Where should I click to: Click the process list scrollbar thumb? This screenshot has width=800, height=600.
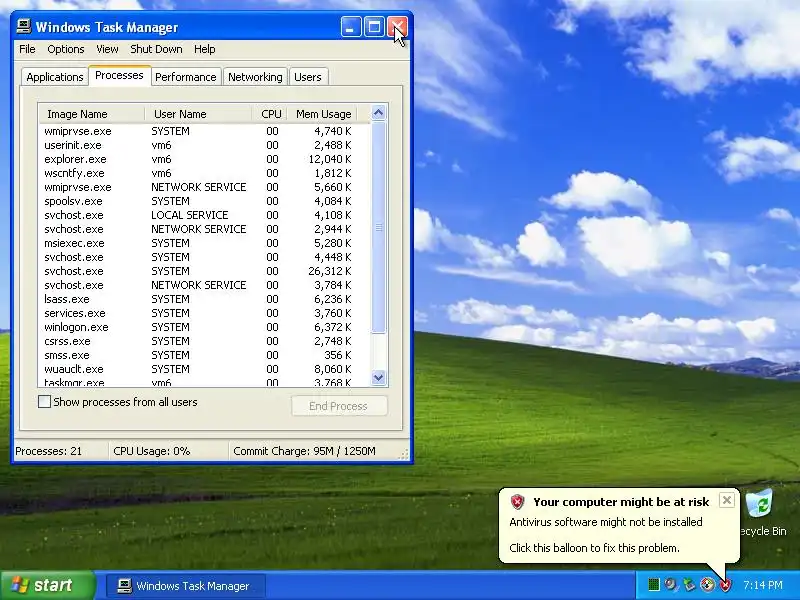379,228
